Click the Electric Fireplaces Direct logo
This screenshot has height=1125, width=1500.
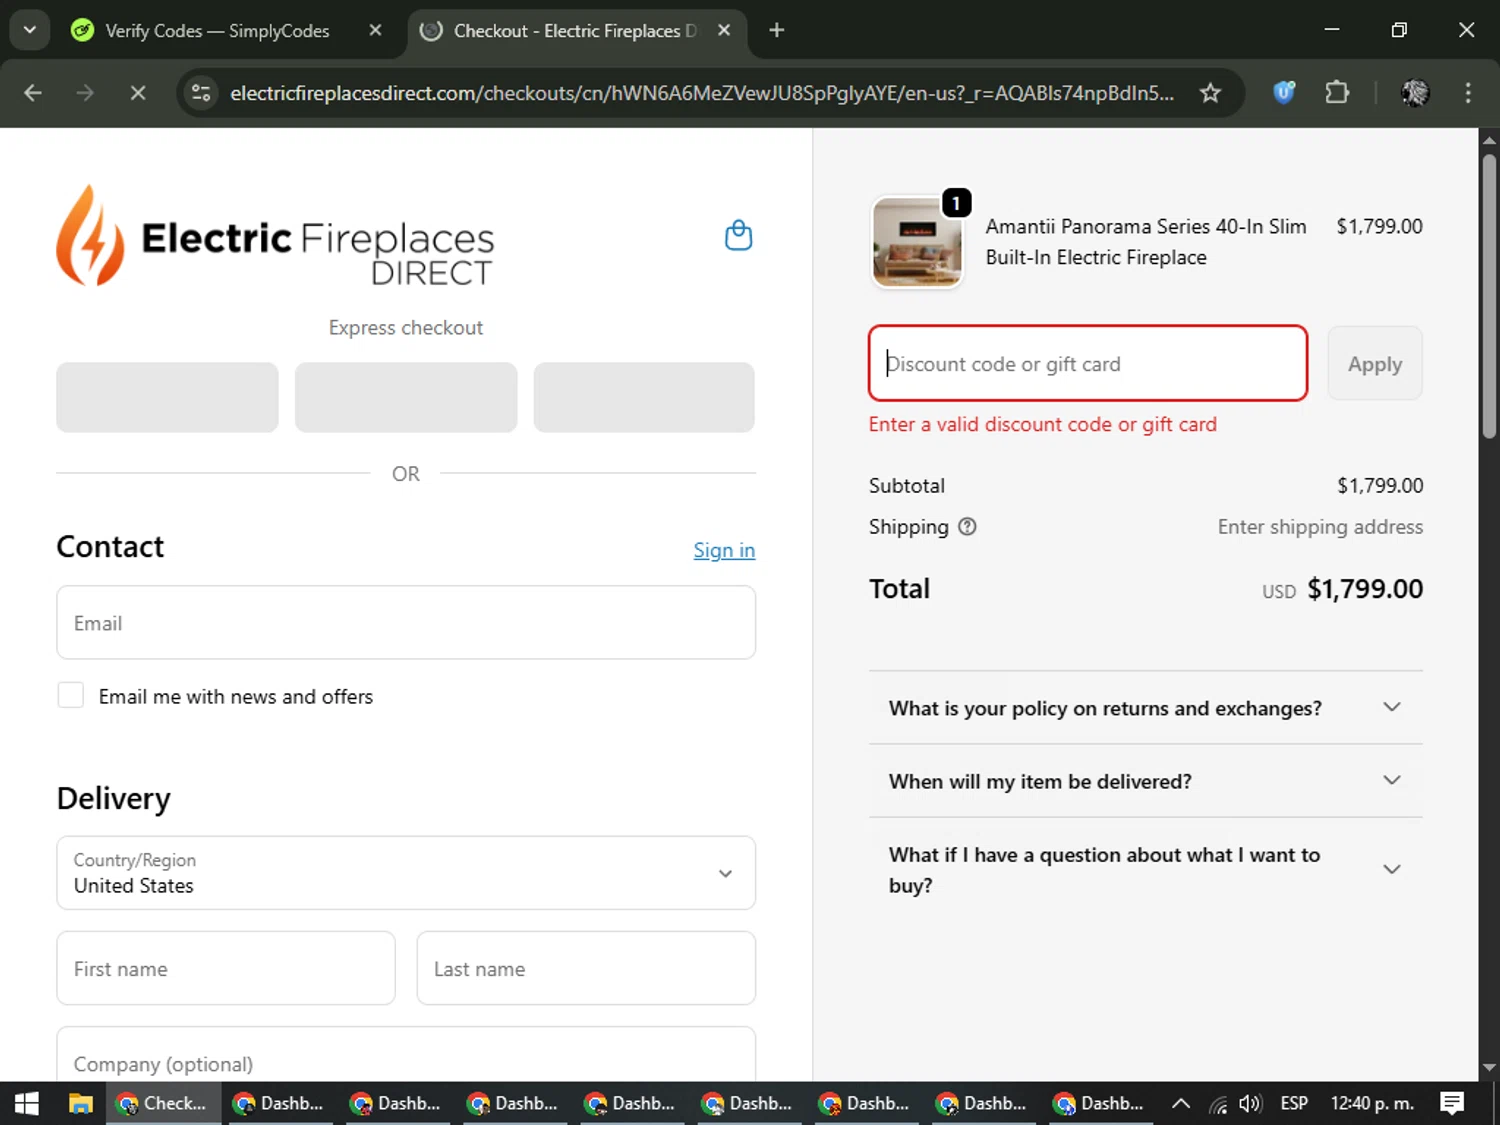[x=275, y=237]
